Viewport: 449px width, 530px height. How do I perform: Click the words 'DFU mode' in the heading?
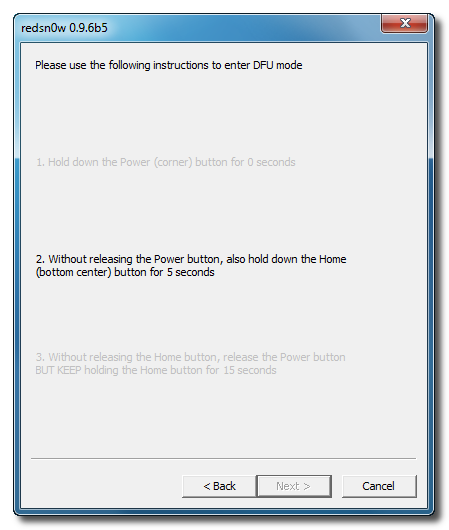pos(278,65)
